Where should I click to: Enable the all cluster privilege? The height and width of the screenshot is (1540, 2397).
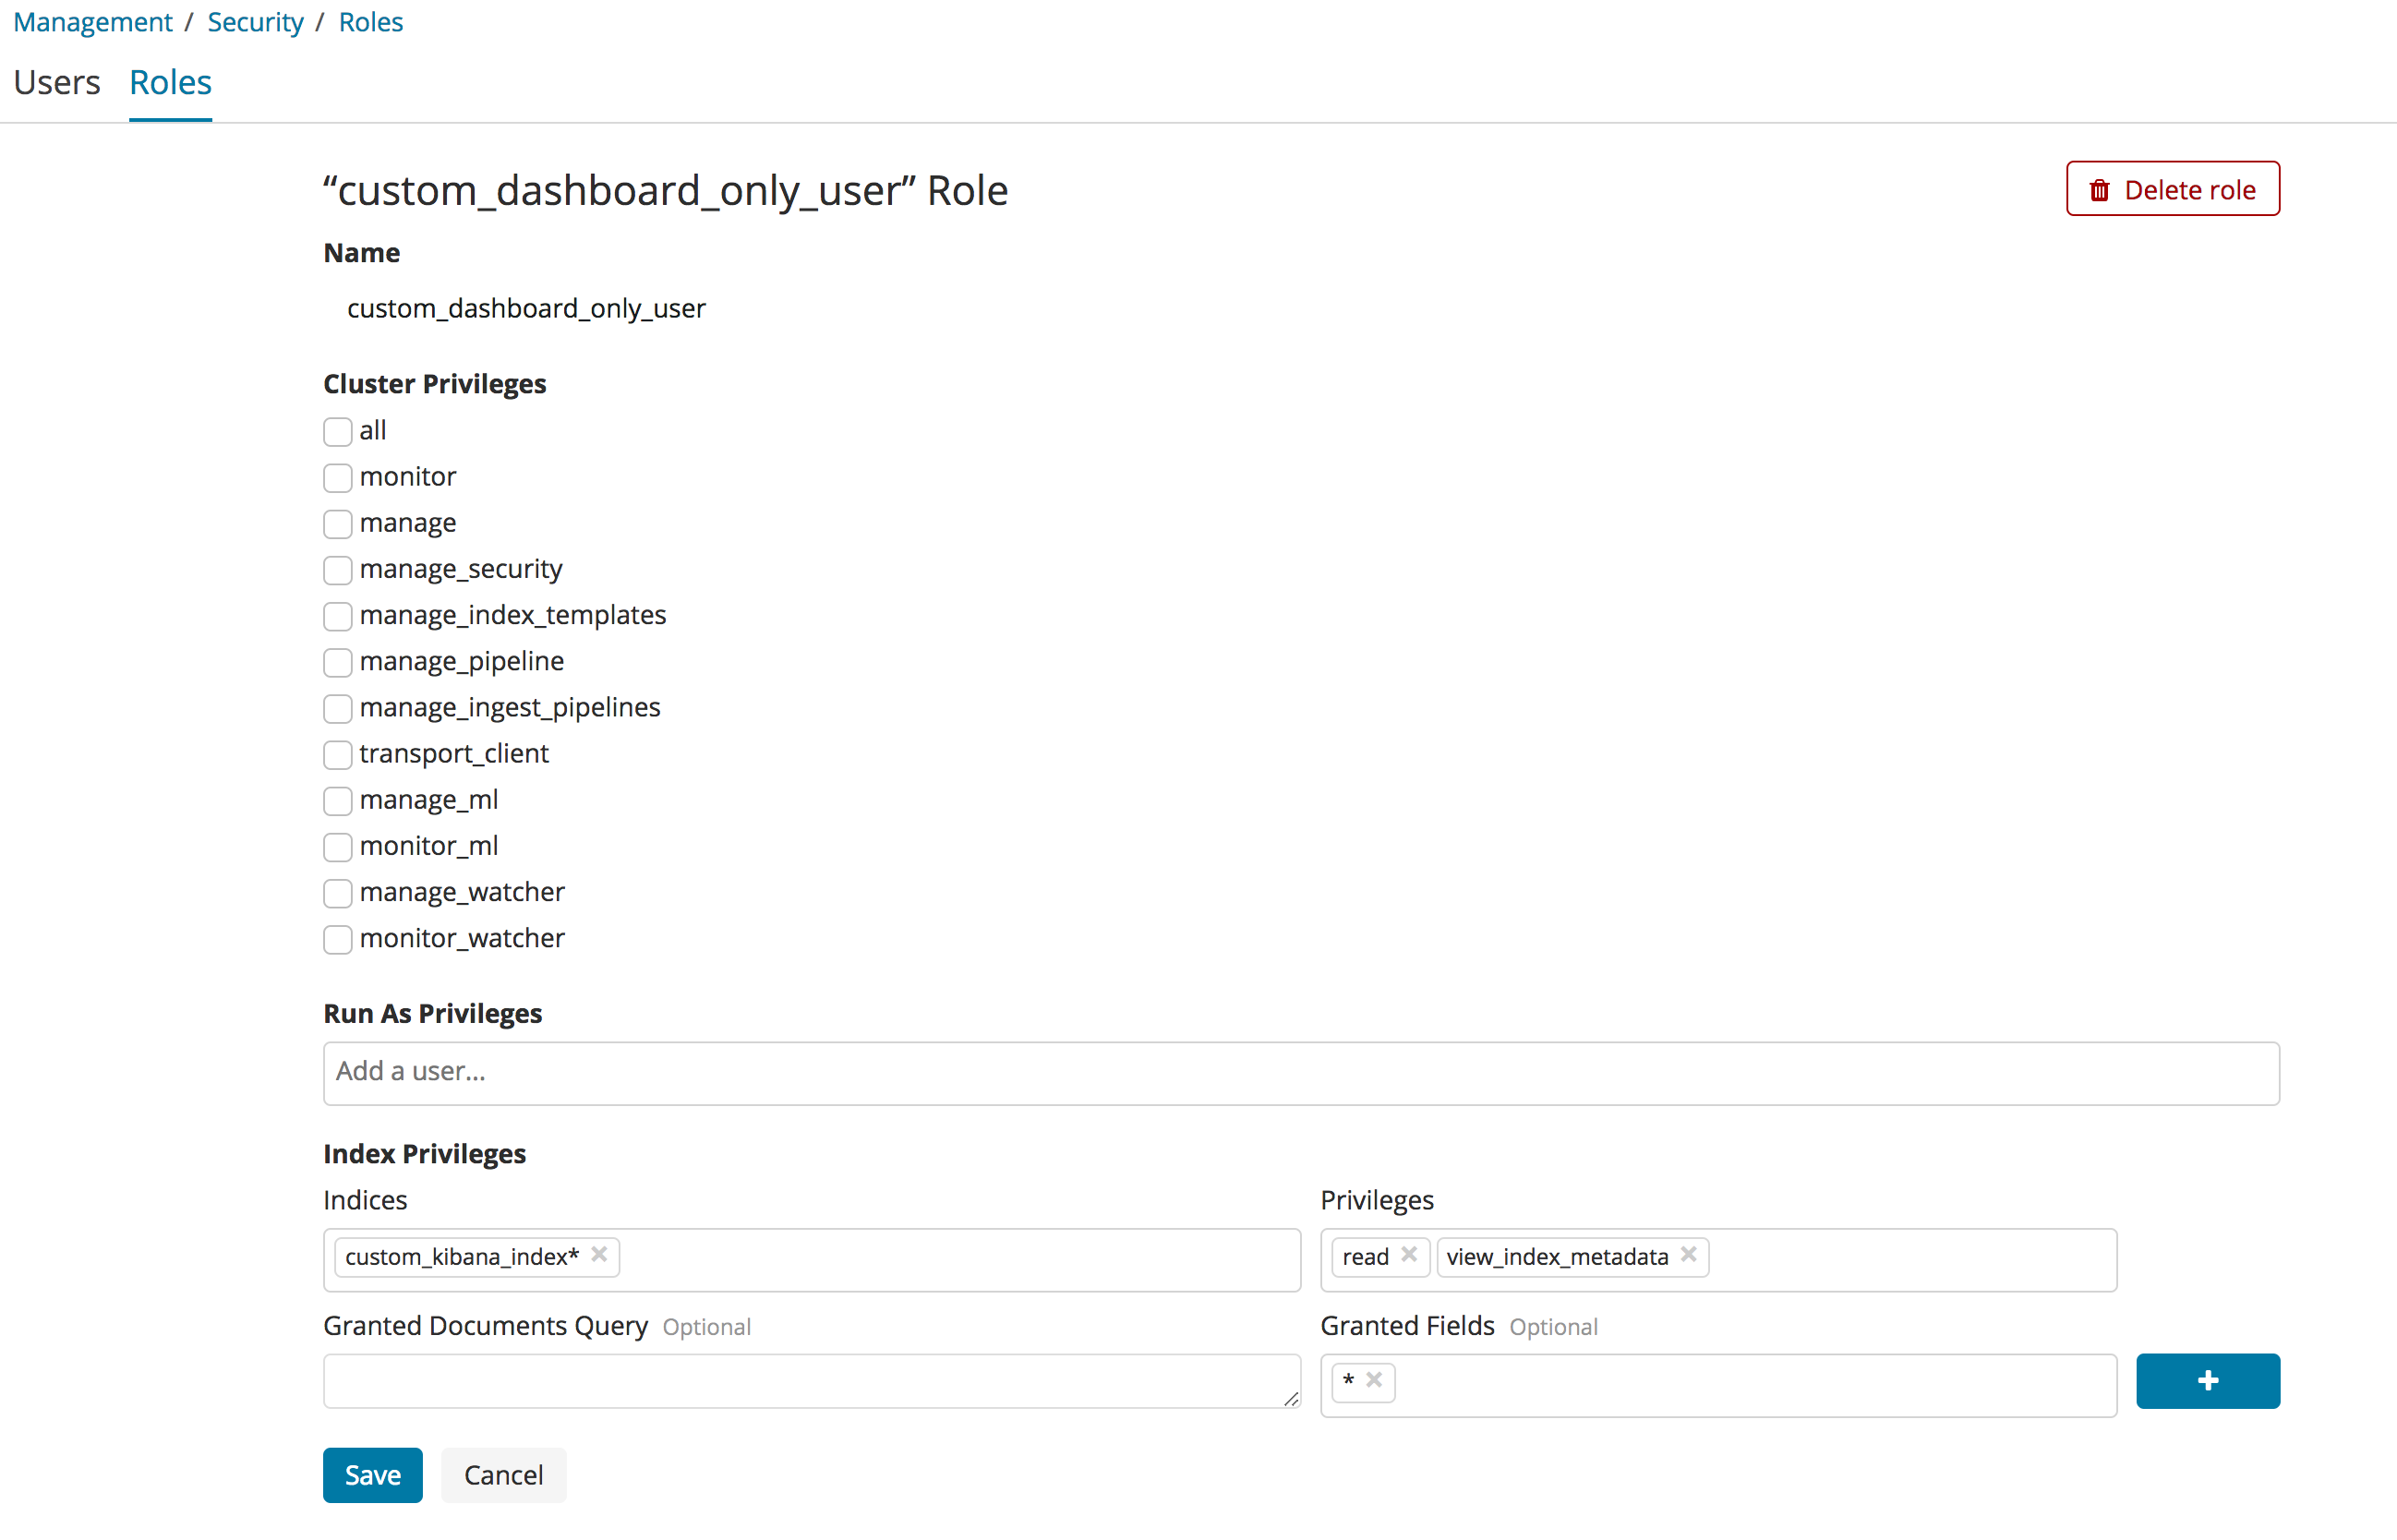(x=337, y=431)
